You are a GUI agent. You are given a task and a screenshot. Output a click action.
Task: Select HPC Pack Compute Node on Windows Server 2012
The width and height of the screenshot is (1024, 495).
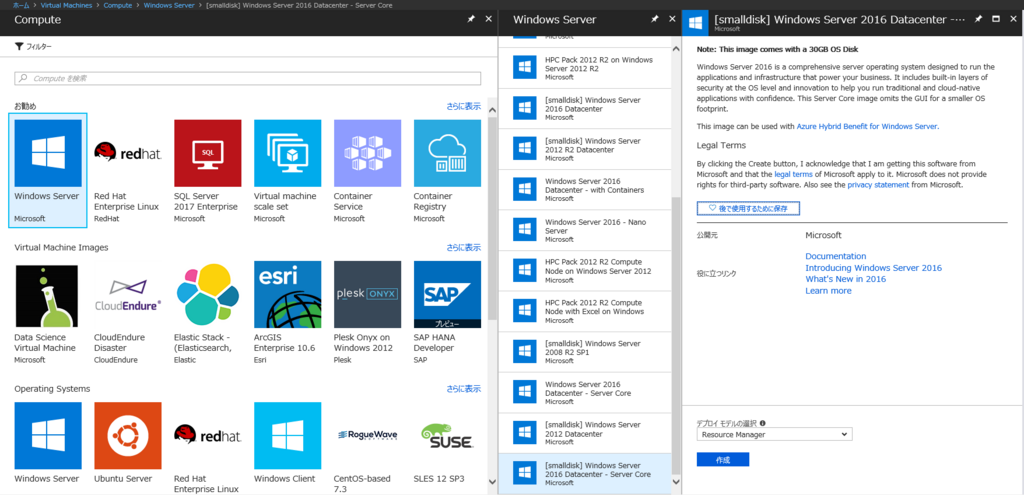[585, 271]
